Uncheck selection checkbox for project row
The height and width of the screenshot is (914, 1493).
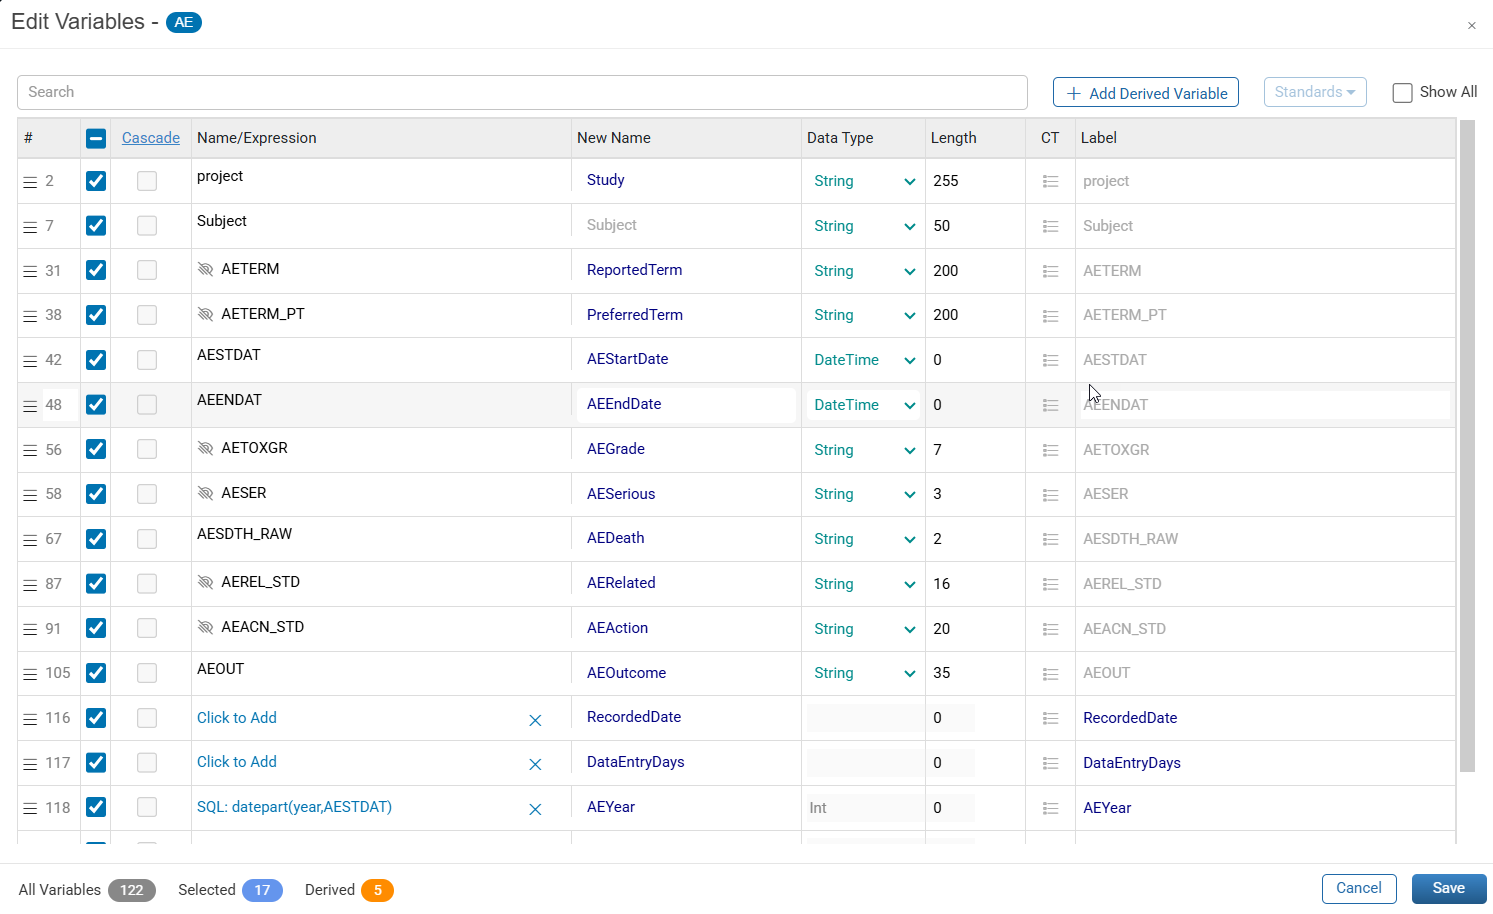[96, 181]
